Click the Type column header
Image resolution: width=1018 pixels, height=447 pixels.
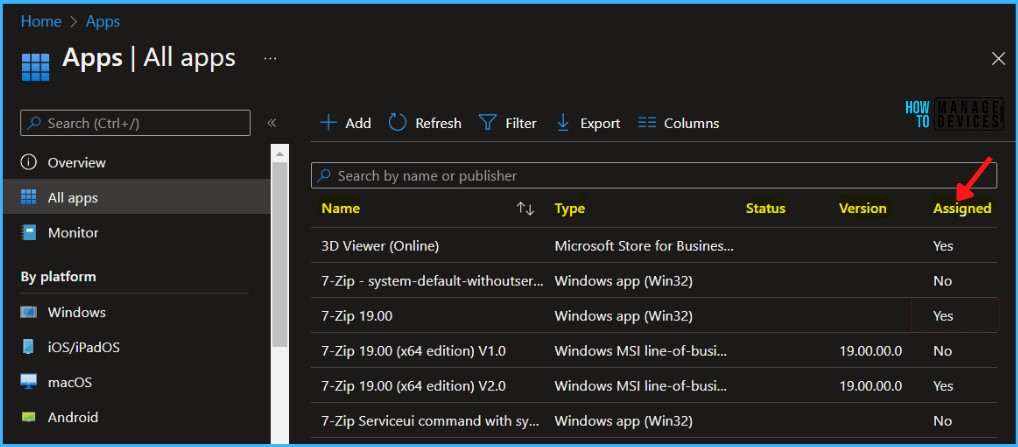(x=569, y=208)
